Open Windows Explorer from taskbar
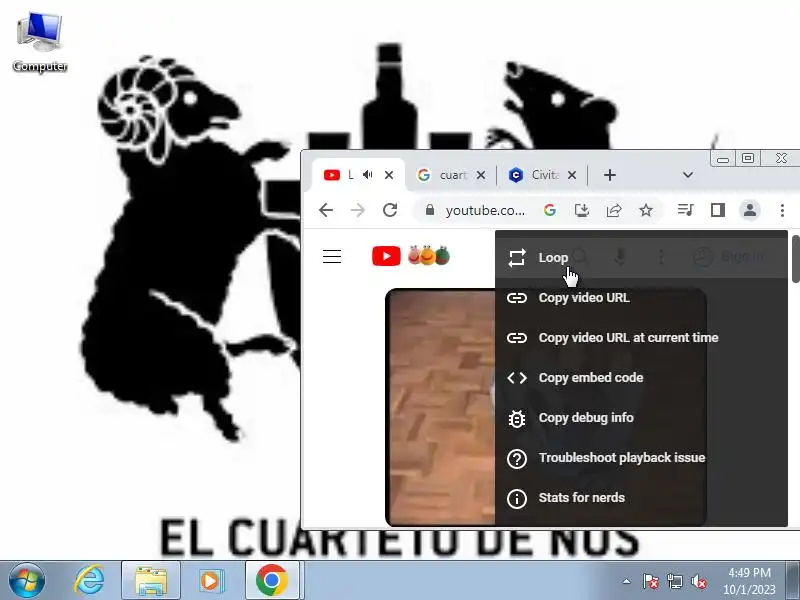 pyautogui.click(x=151, y=581)
